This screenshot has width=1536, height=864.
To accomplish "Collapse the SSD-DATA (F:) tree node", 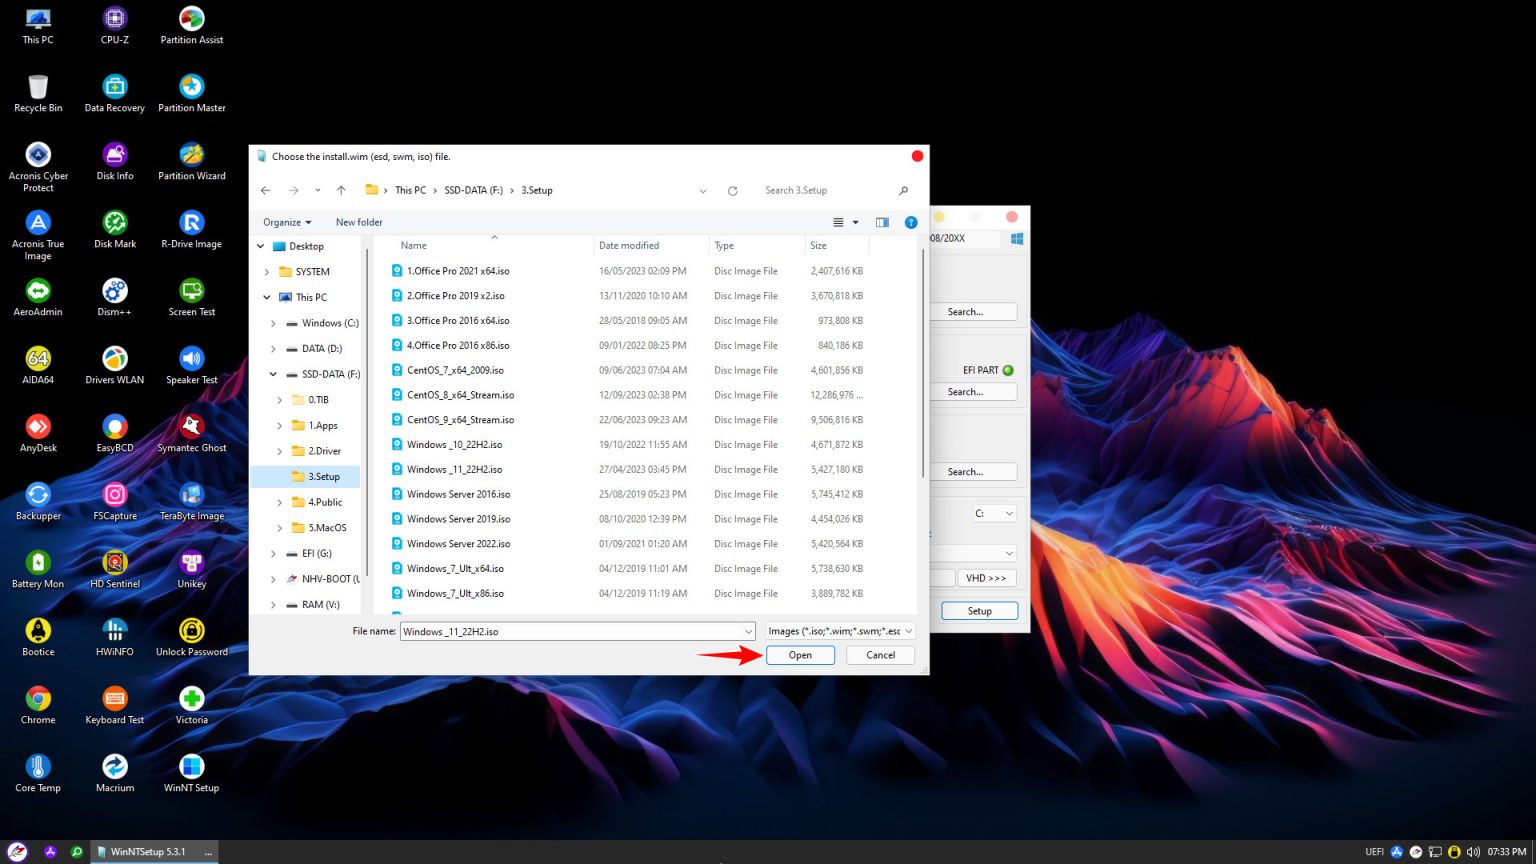I will point(272,373).
